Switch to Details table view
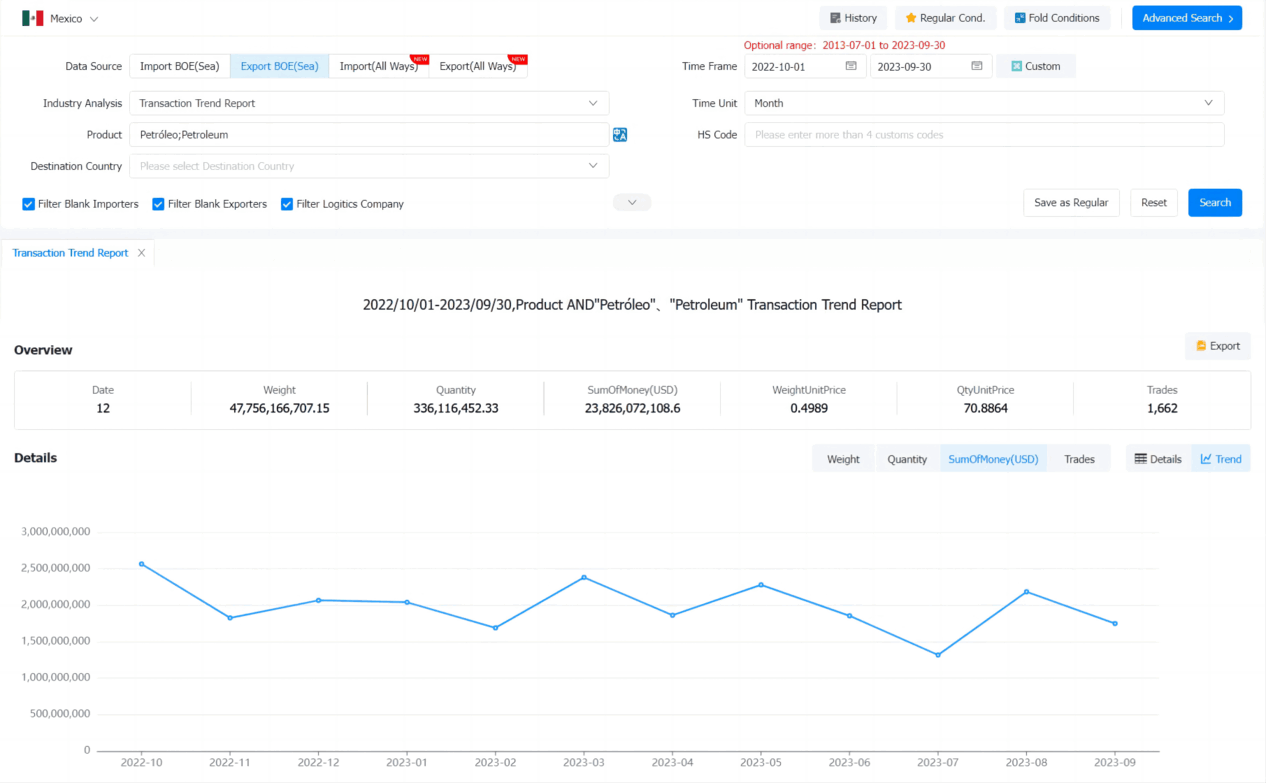 click(x=1158, y=459)
